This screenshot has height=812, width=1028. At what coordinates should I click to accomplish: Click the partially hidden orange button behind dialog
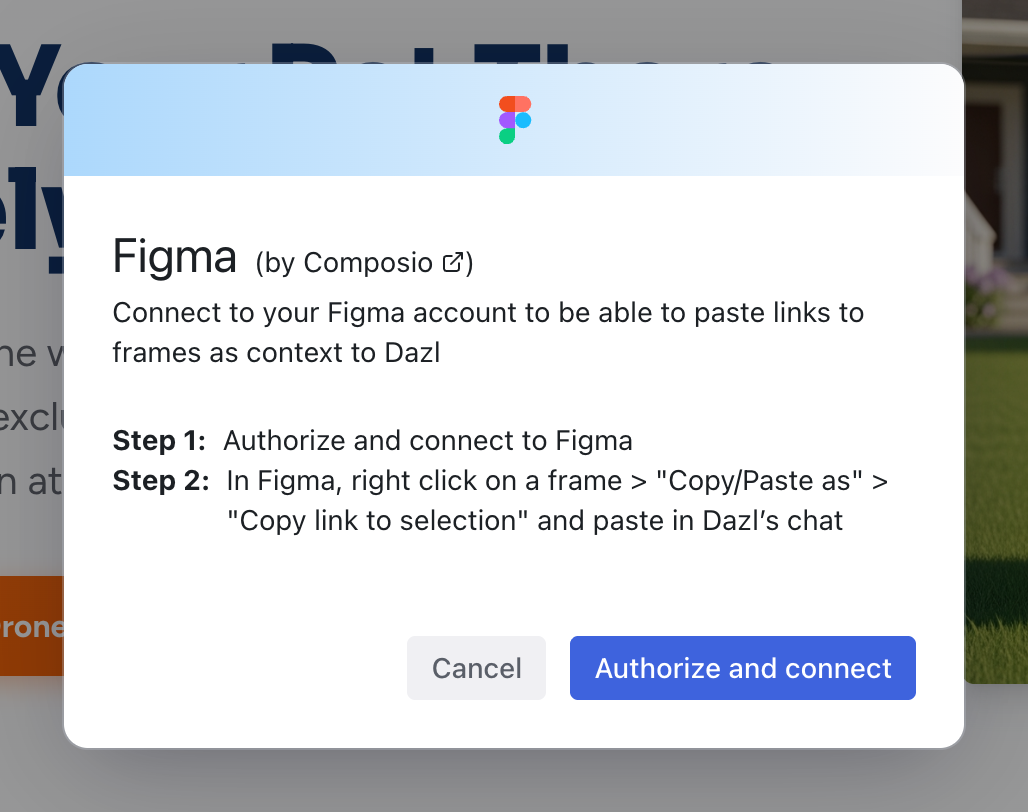(x=31, y=626)
